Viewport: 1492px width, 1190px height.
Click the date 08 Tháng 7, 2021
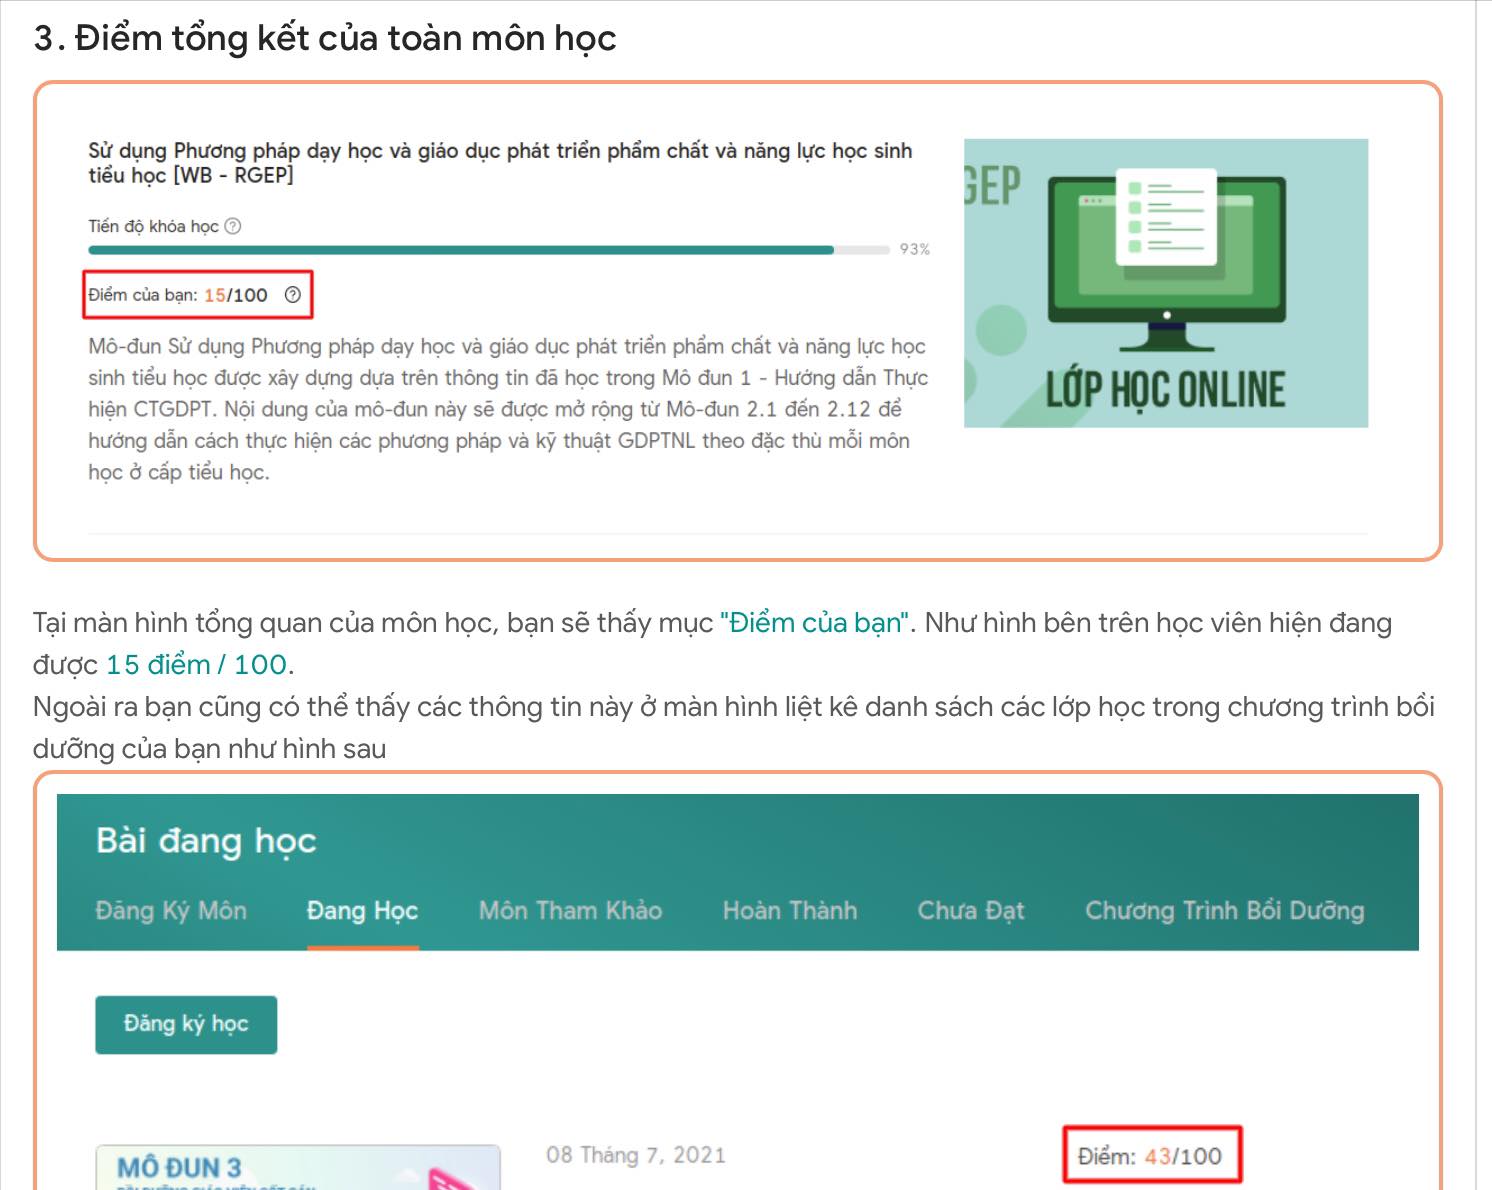636,1154
